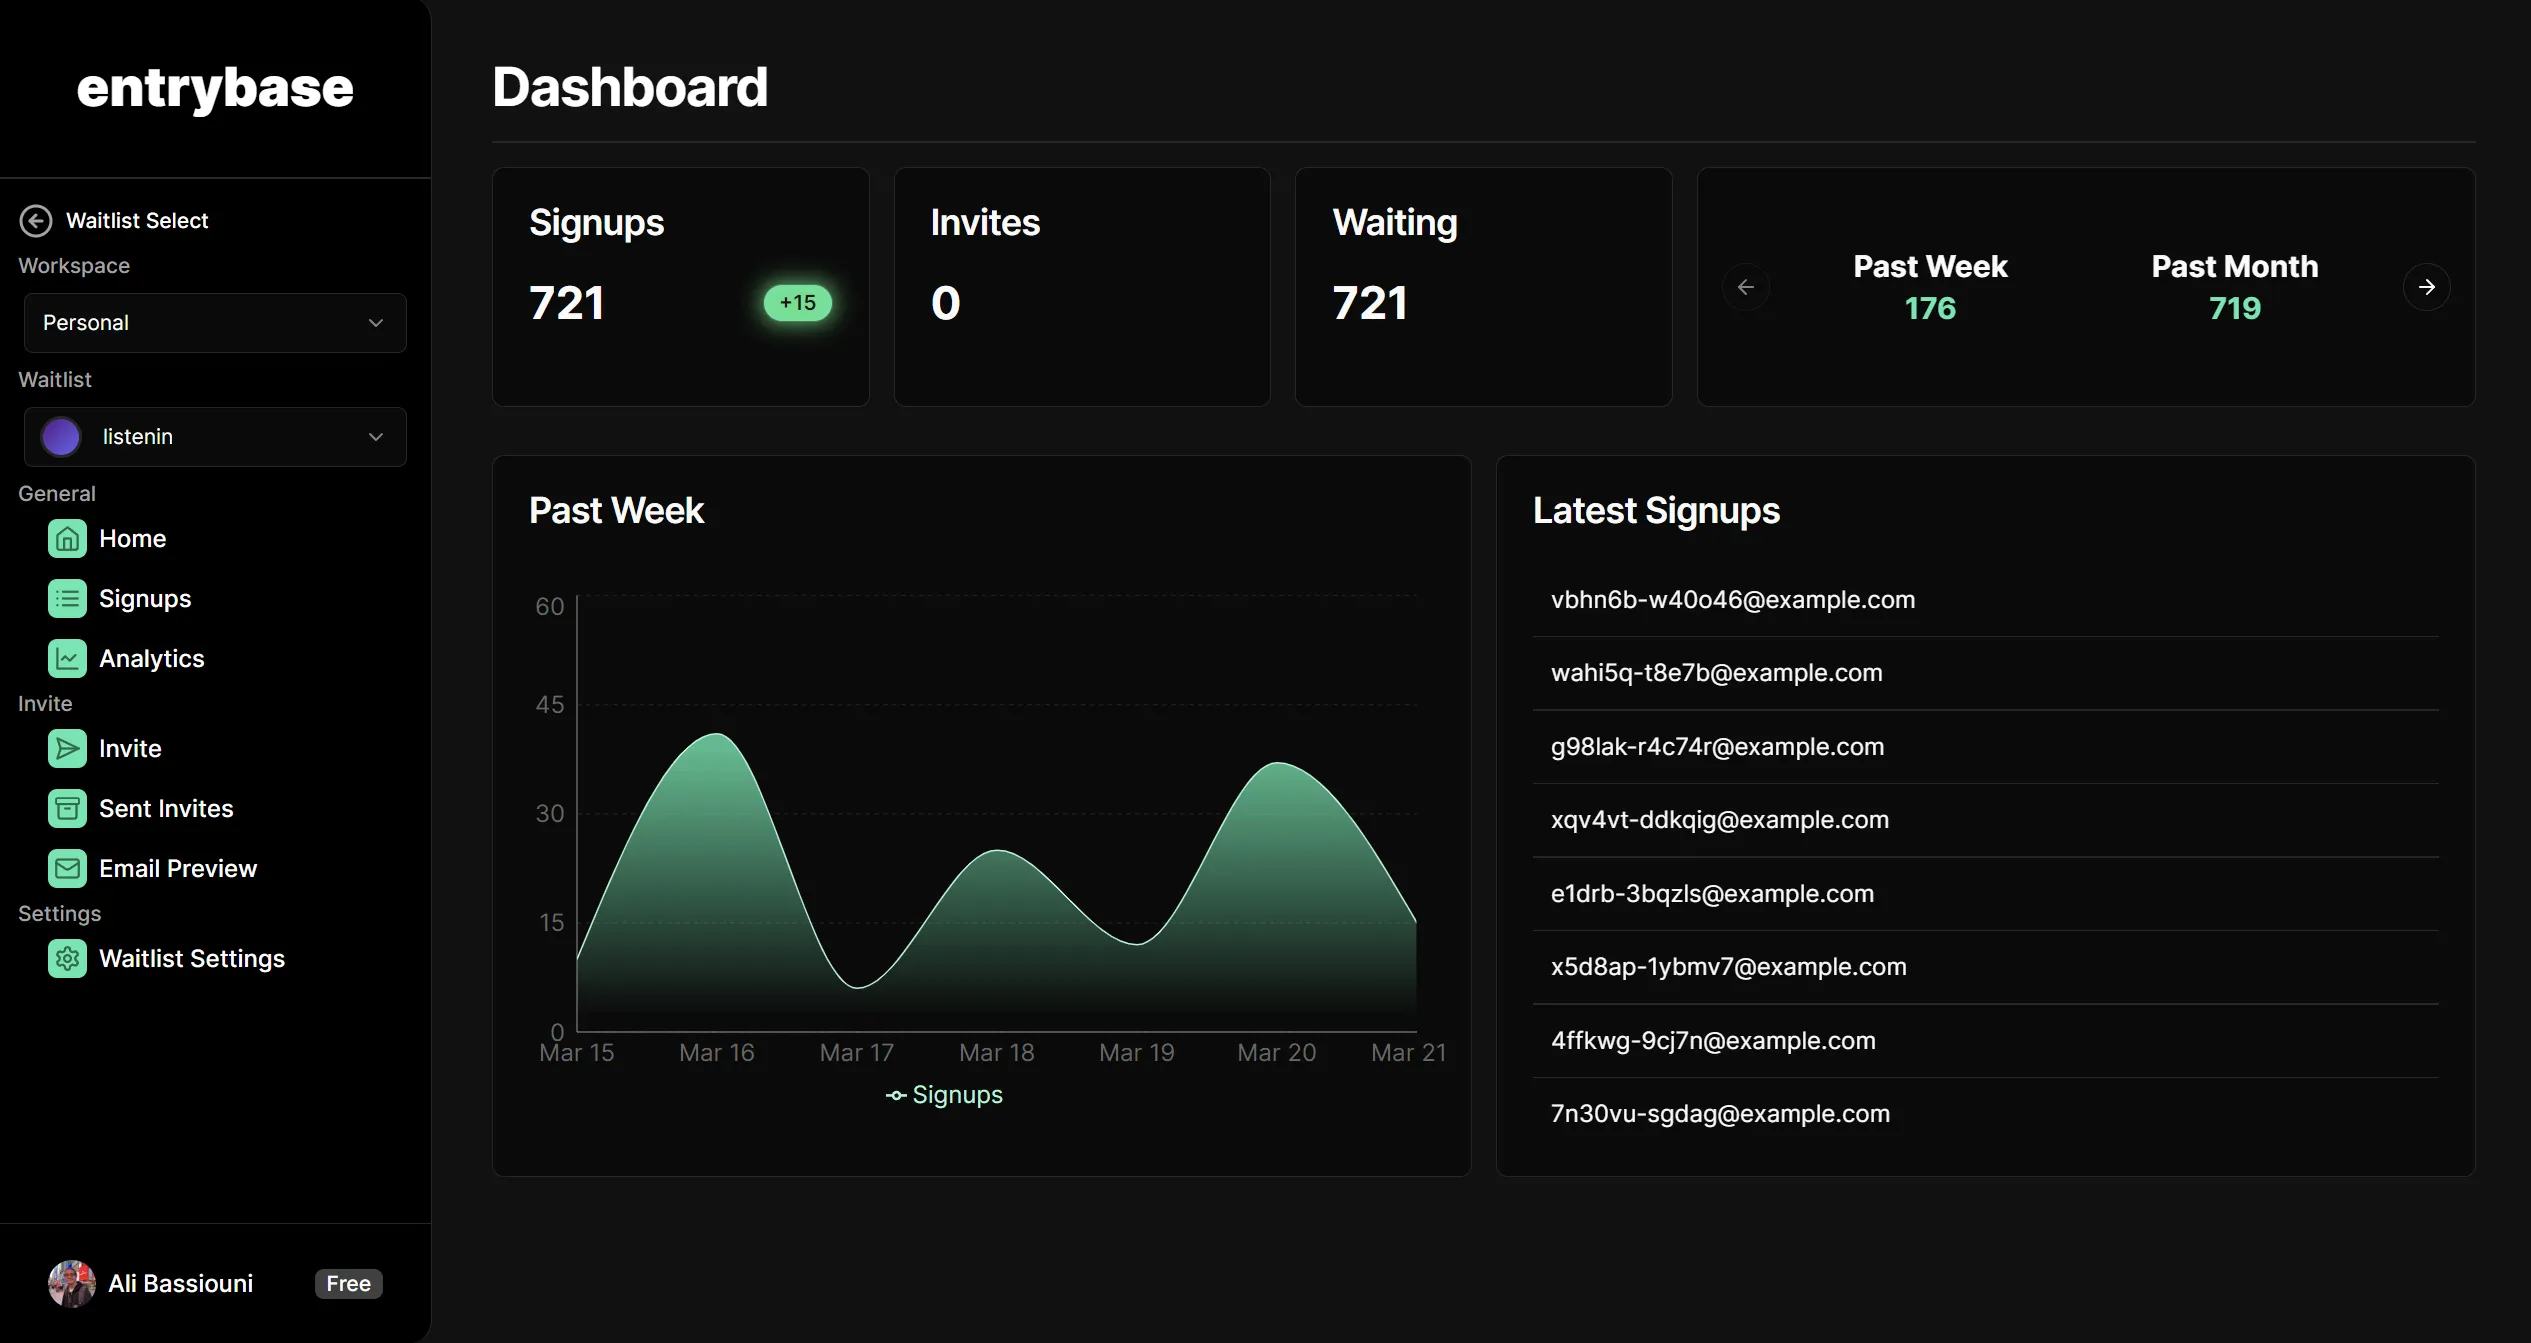Click the Free plan badge
Image resolution: width=2531 pixels, height=1343 pixels.
click(348, 1284)
